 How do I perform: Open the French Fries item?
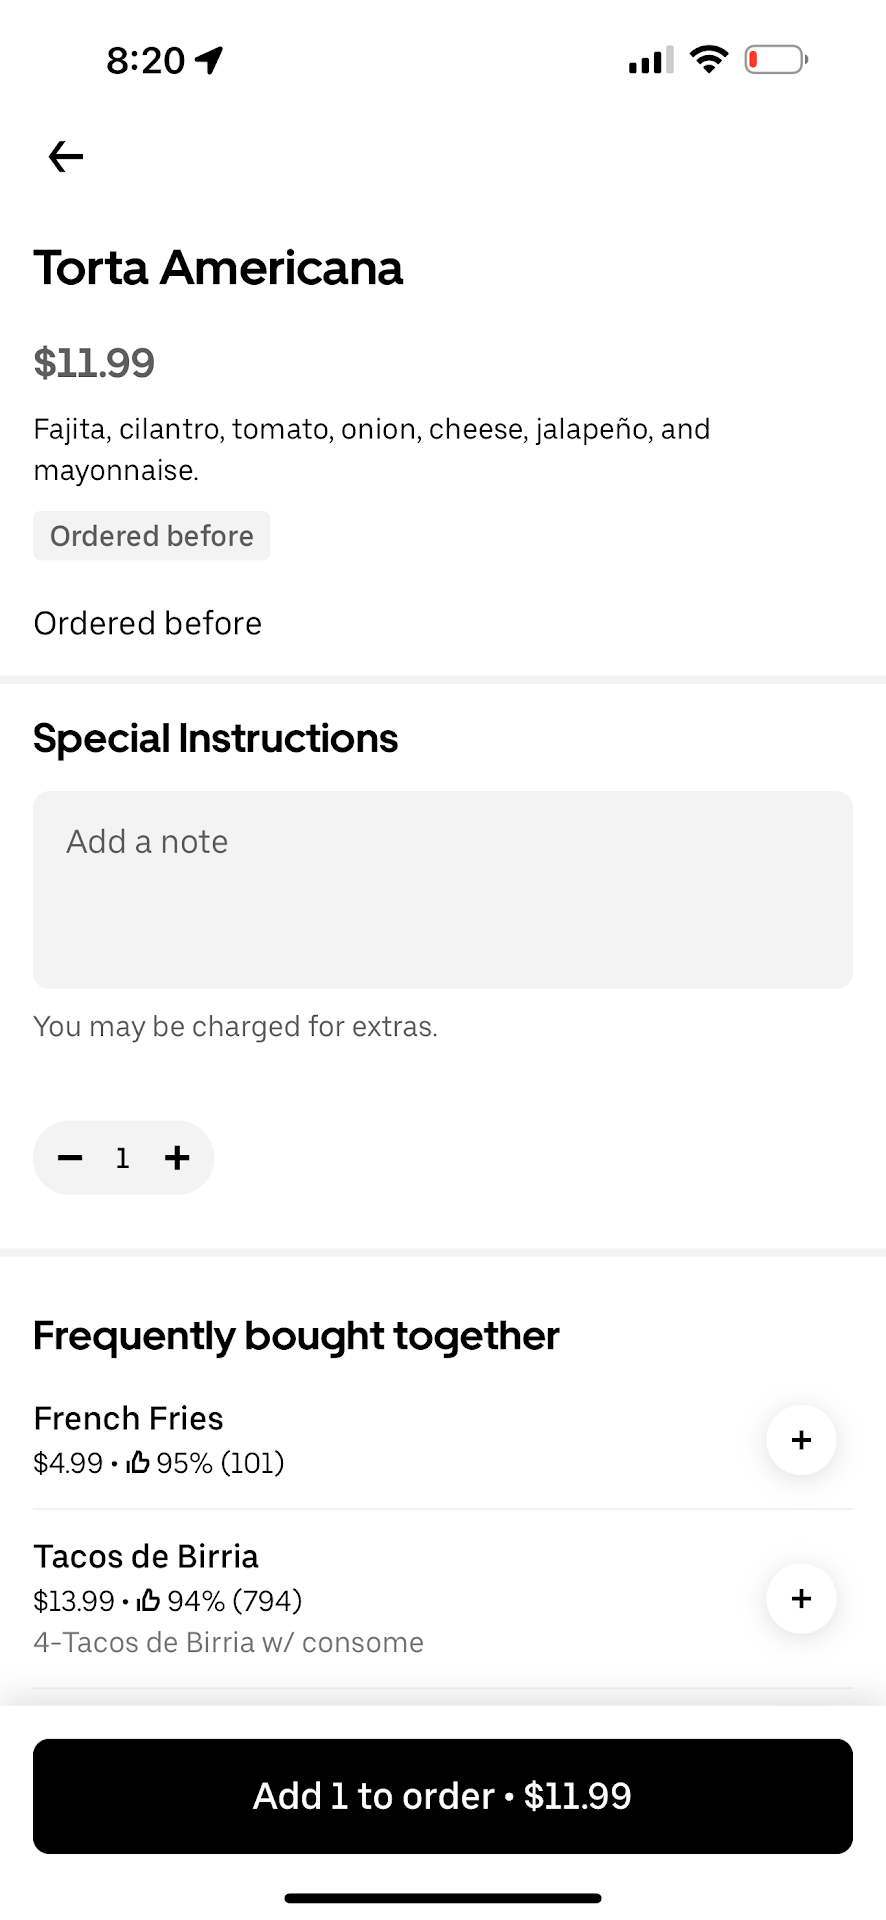pos(128,1418)
